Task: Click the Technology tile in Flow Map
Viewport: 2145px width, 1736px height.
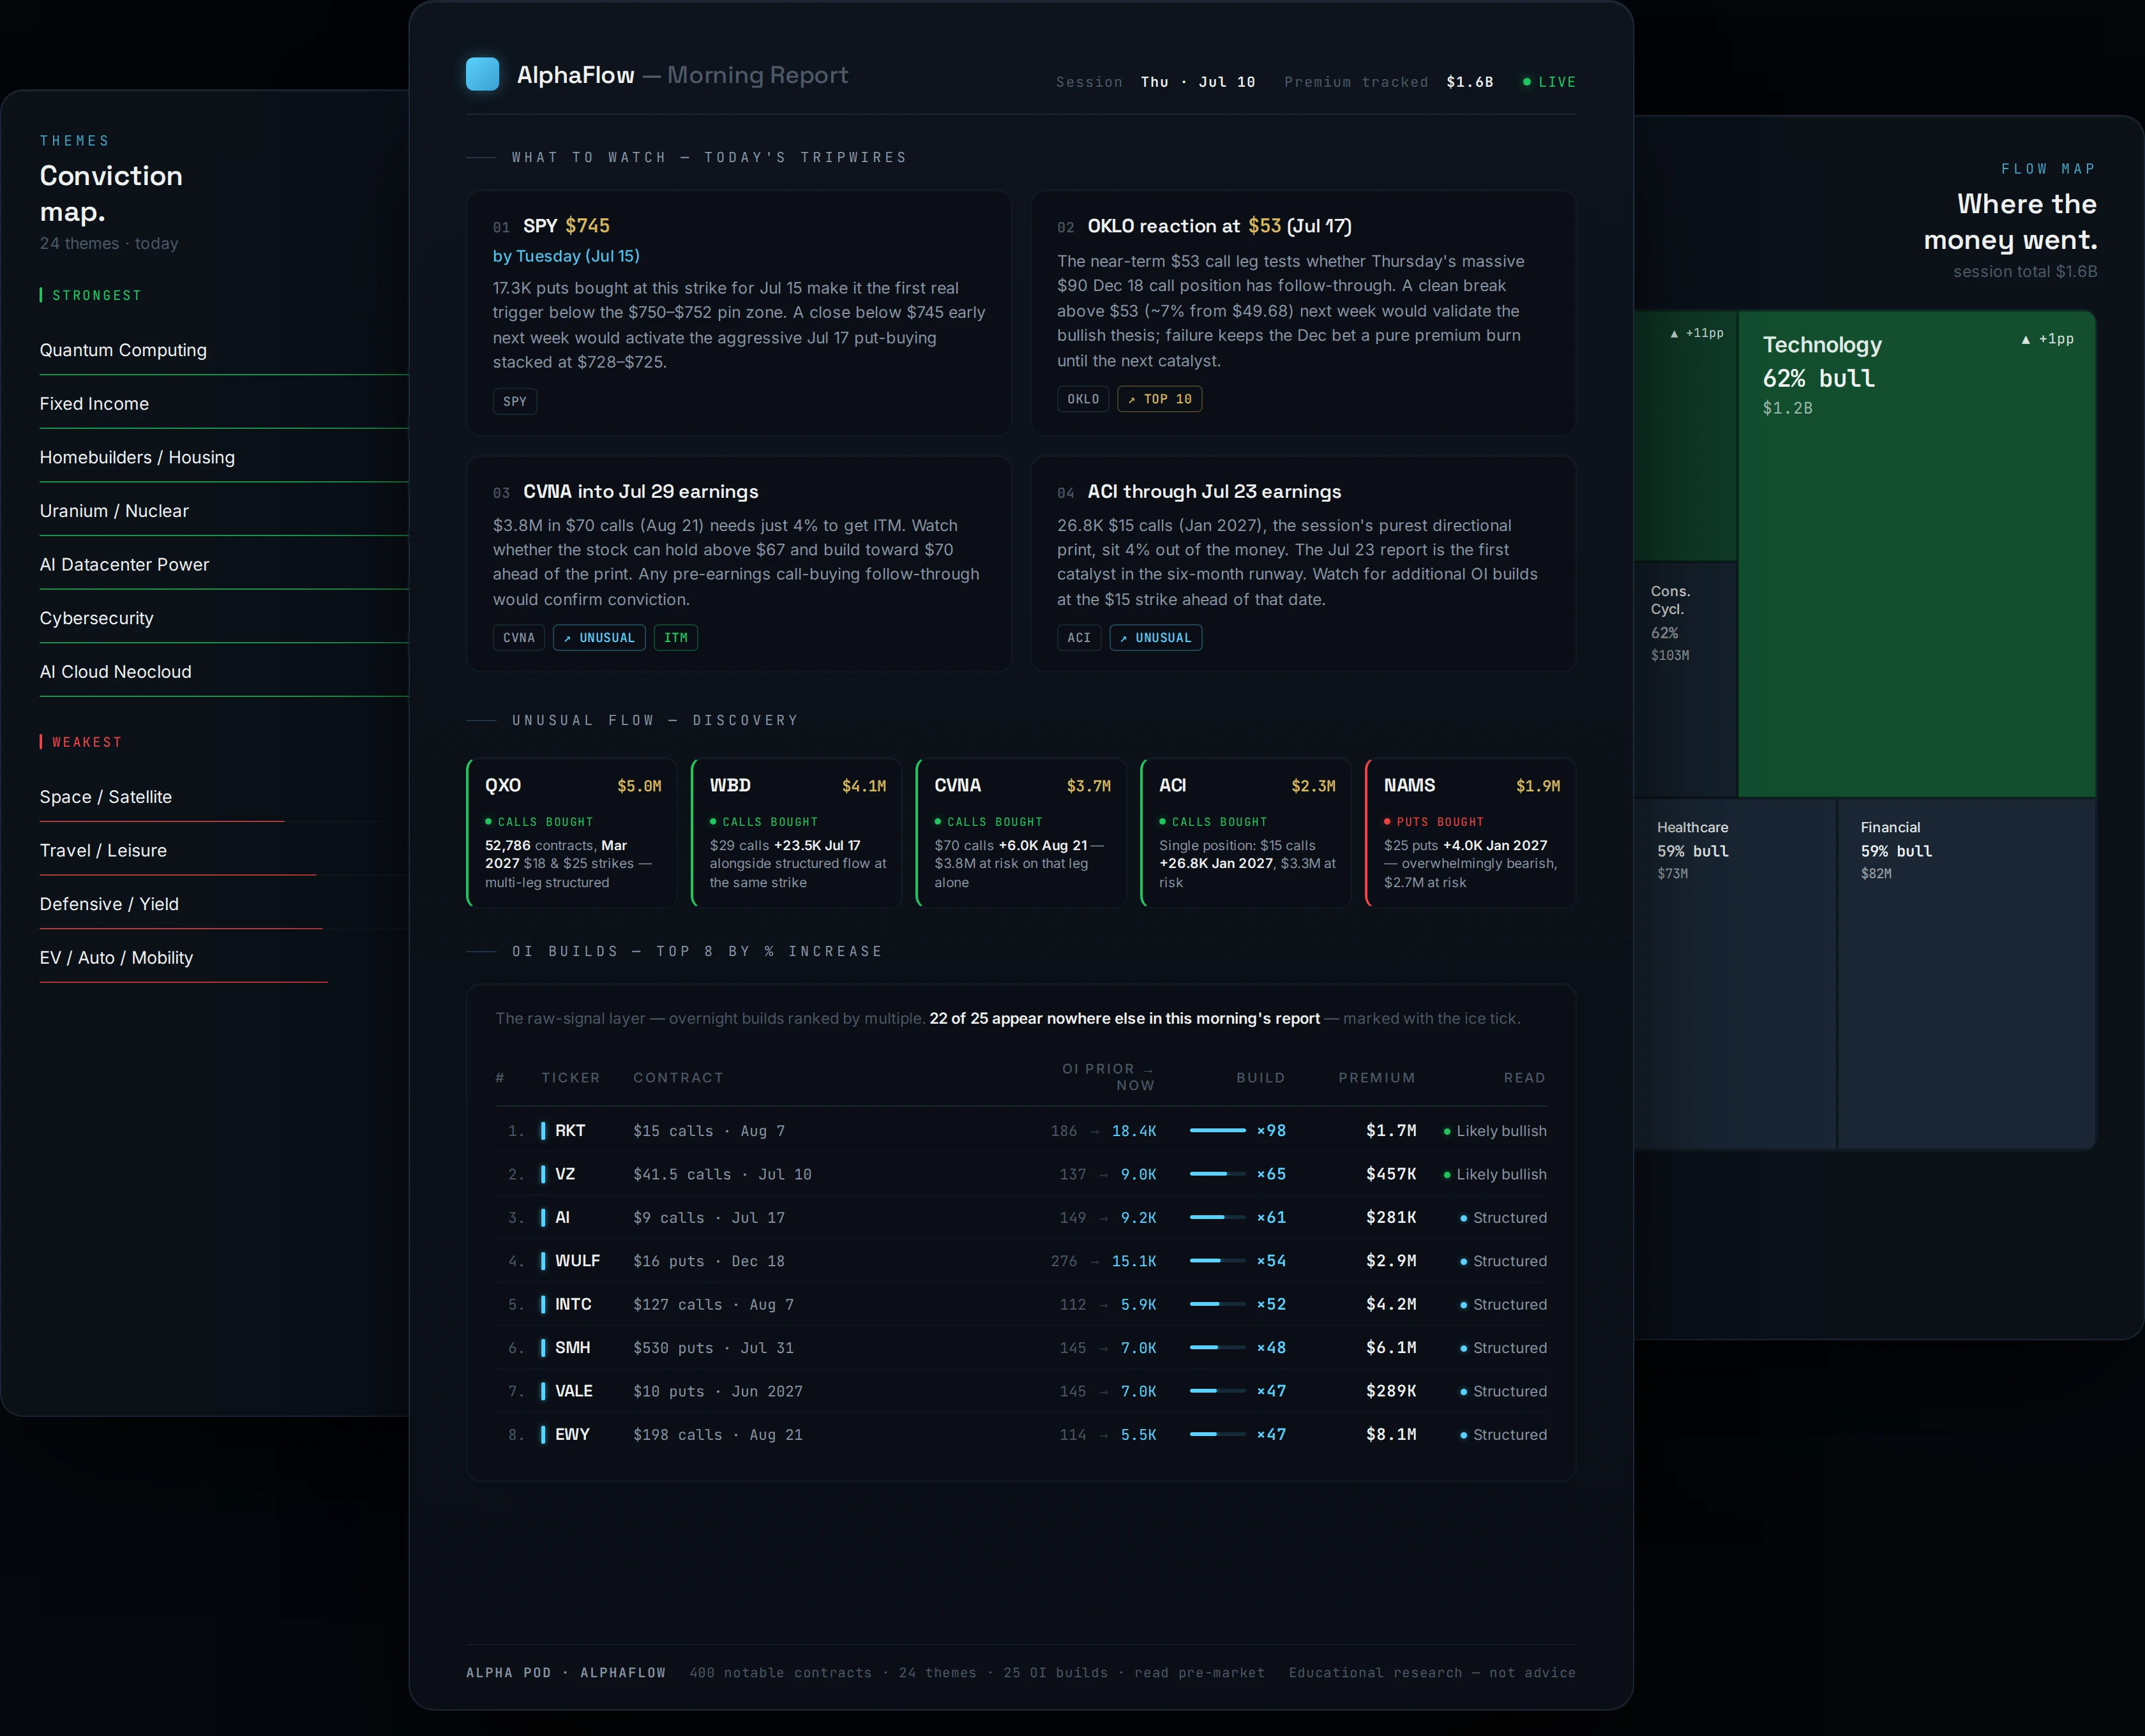Action: pyautogui.click(x=1917, y=554)
